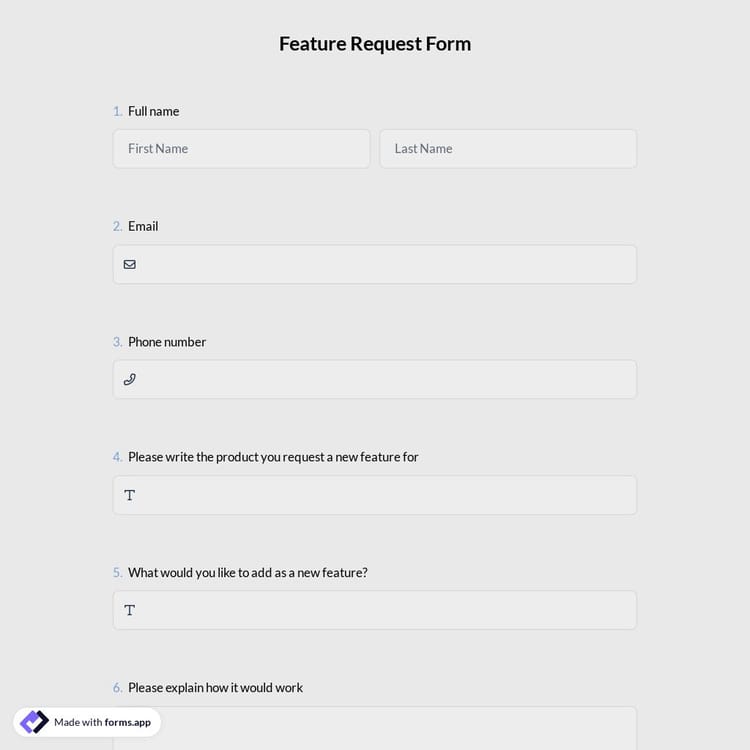Image resolution: width=750 pixels, height=750 pixels.
Task: Click inside the Email text box
Action: point(385,265)
